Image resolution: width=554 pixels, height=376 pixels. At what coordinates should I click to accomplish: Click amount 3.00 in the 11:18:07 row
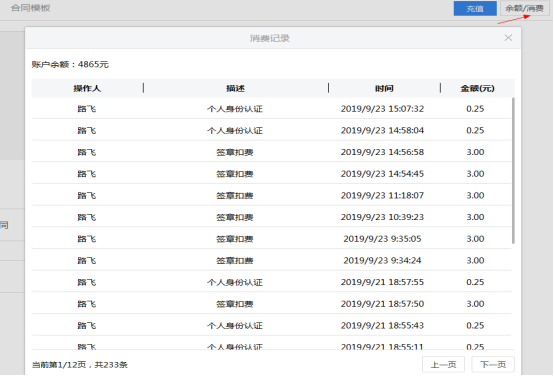tap(475, 195)
